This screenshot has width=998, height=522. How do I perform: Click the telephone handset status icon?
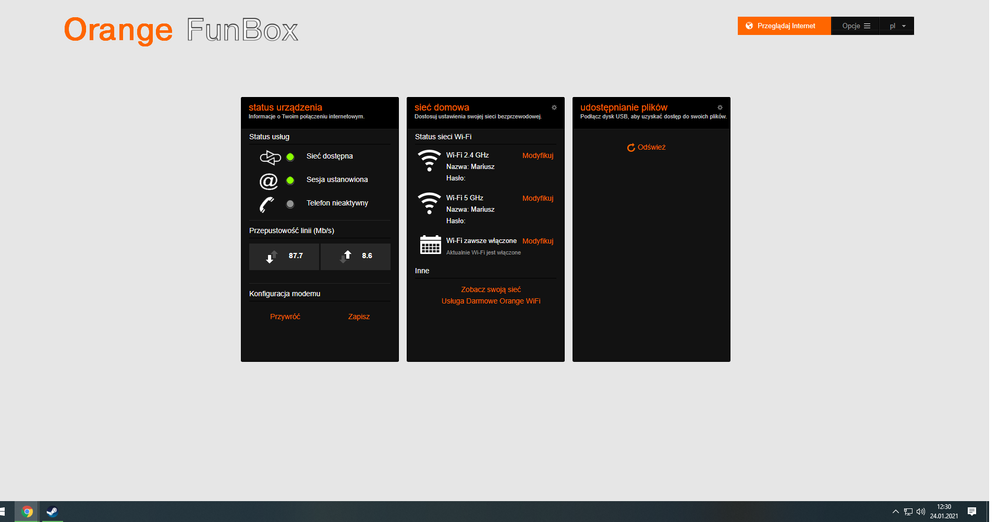268,204
